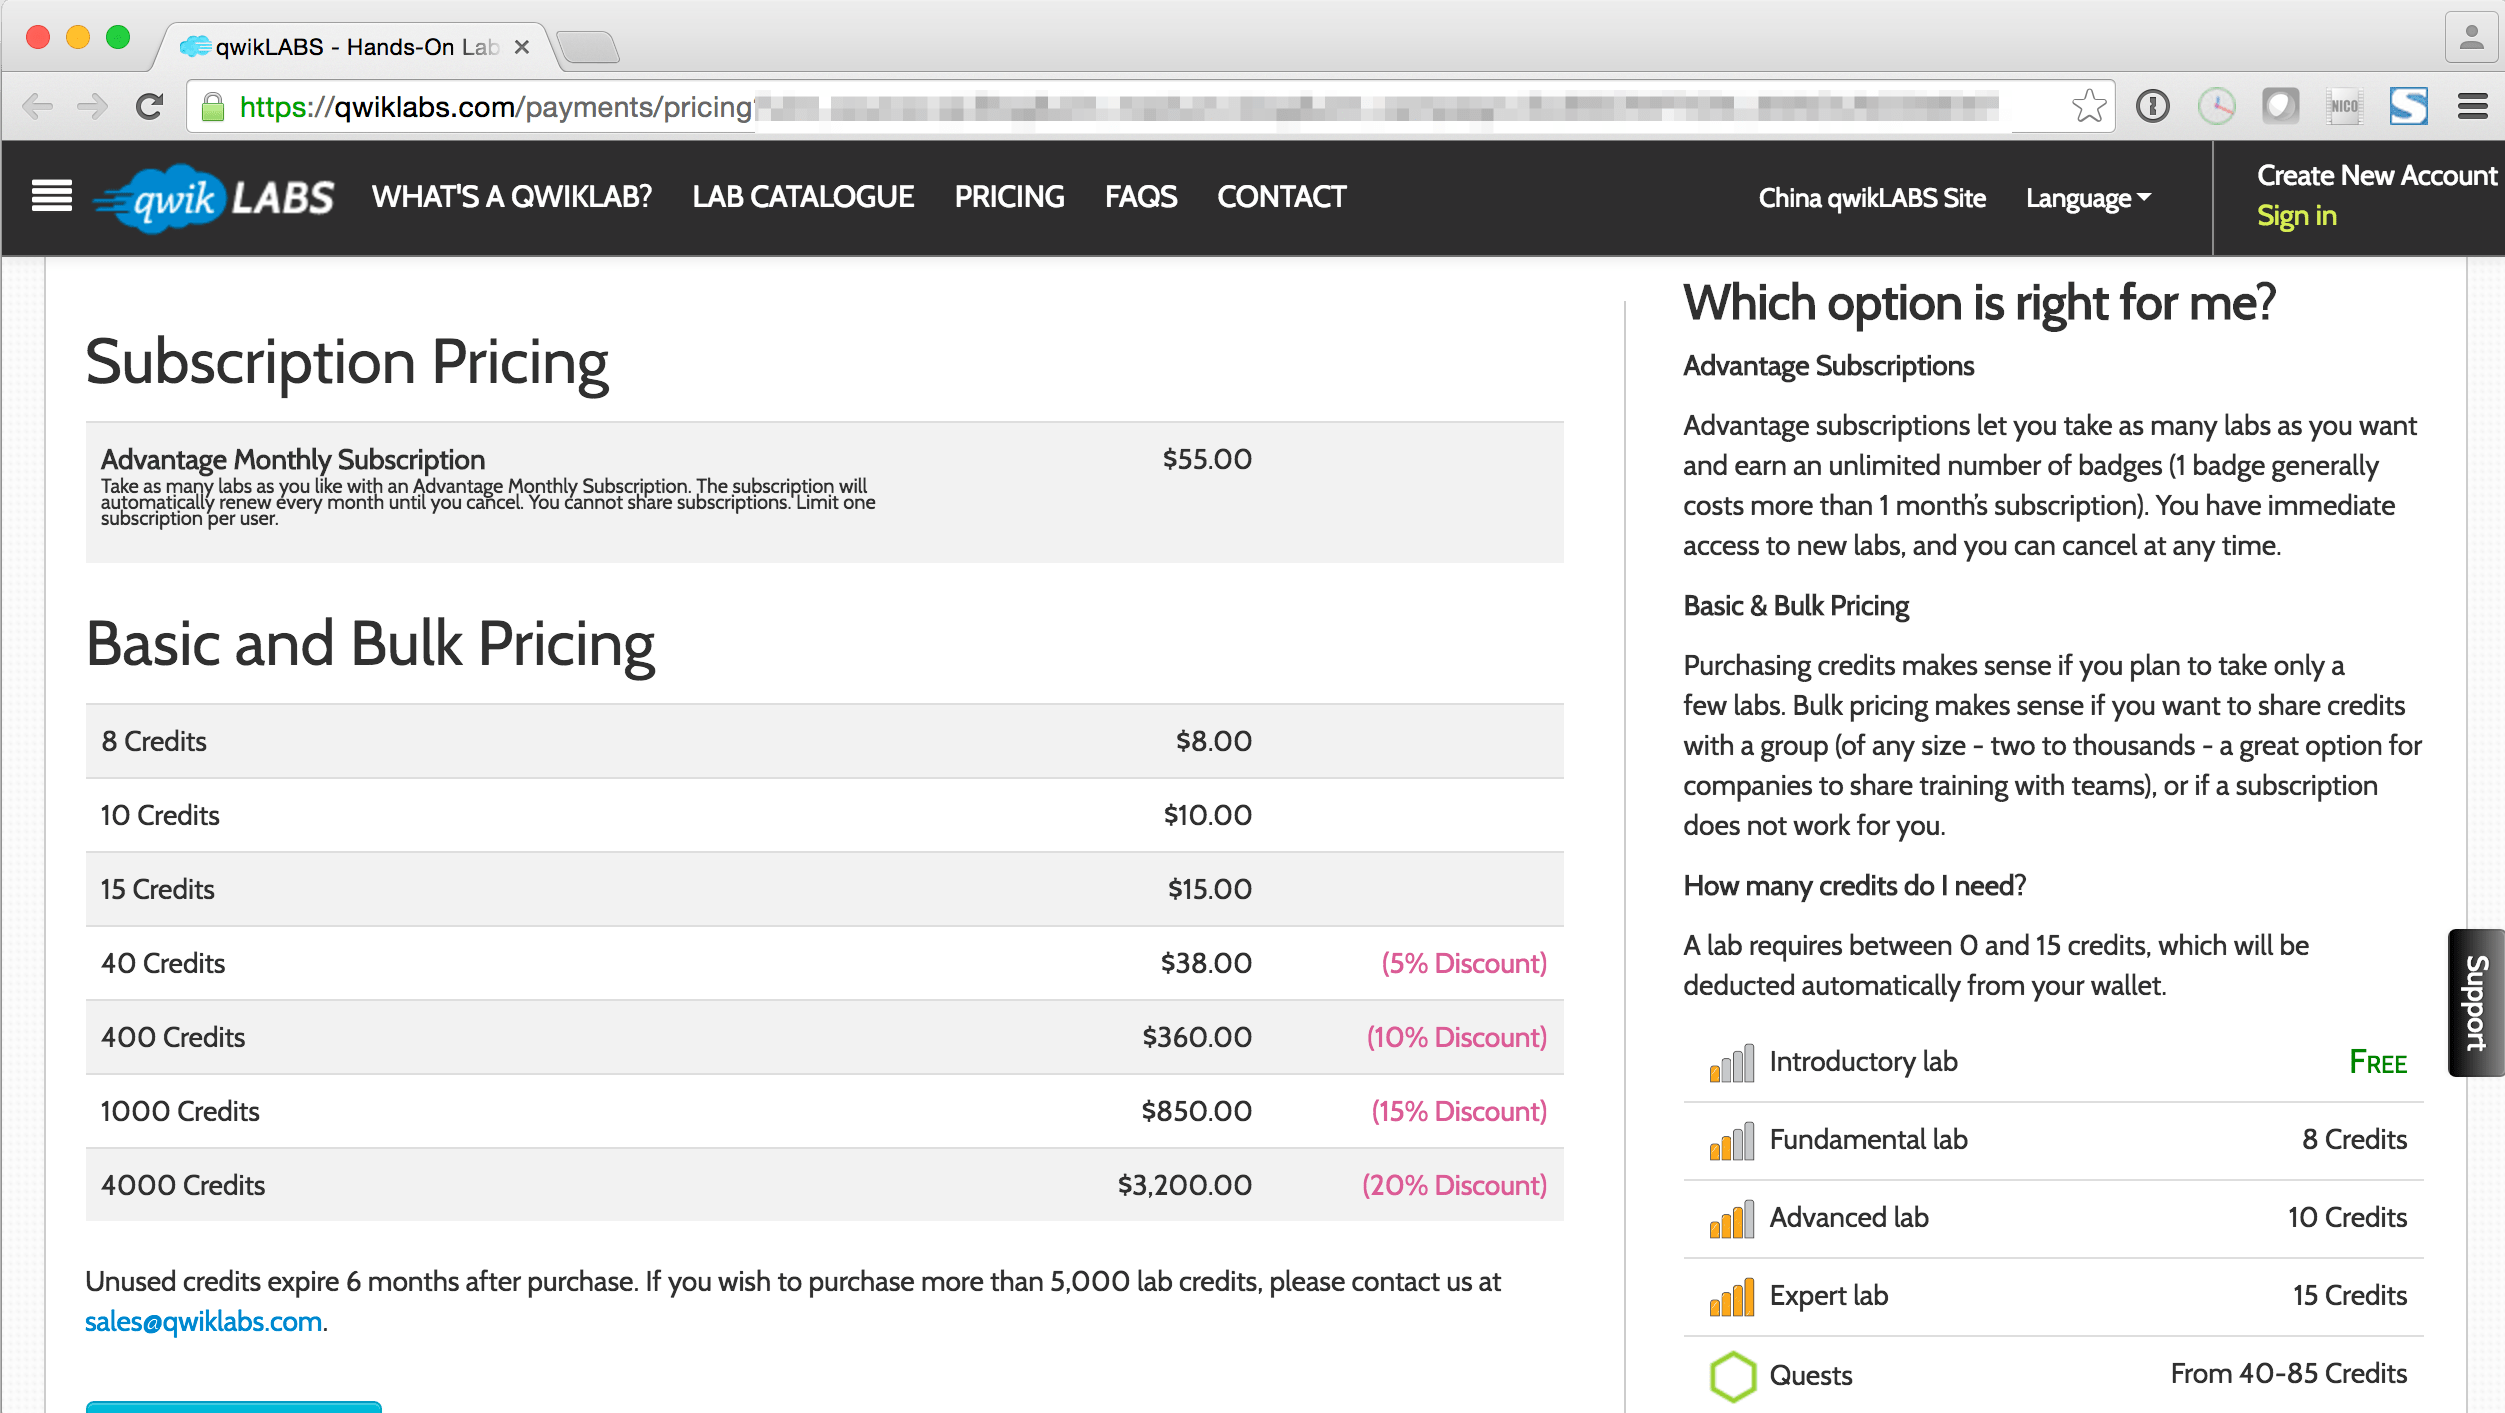This screenshot has width=2505, height=1413.
Task: Open Chrome user profile button
Action: pos(2471,38)
